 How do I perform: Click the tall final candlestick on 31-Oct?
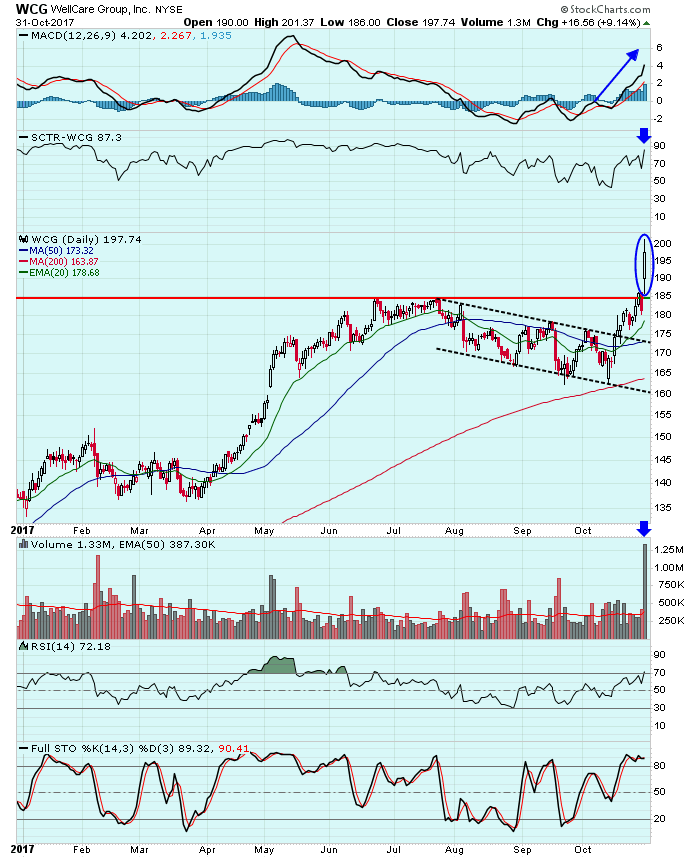[646, 266]
